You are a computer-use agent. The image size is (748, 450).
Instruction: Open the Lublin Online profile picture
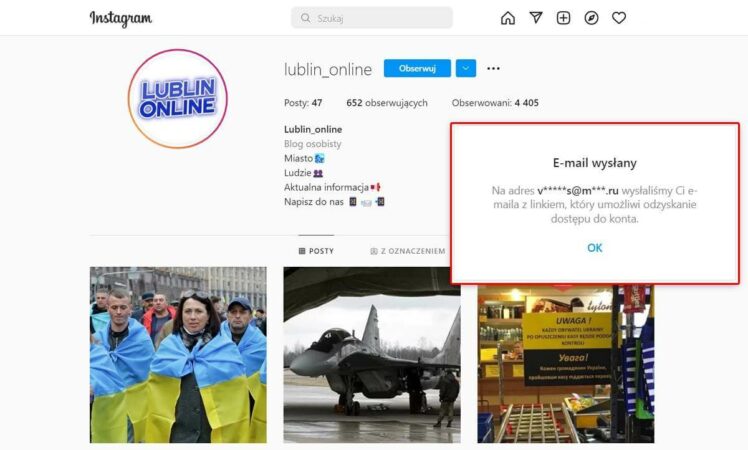coord(178,99)
